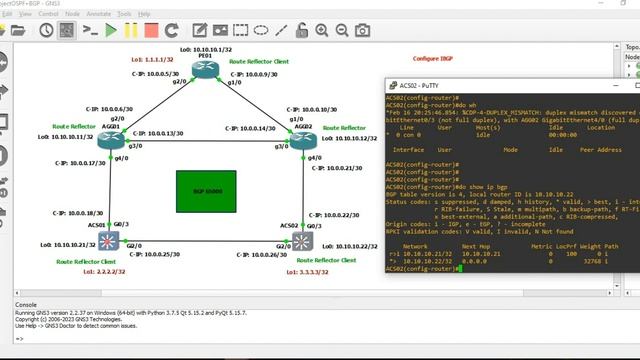Toggle the lock/unlock all items padlock

click(302, 30)
